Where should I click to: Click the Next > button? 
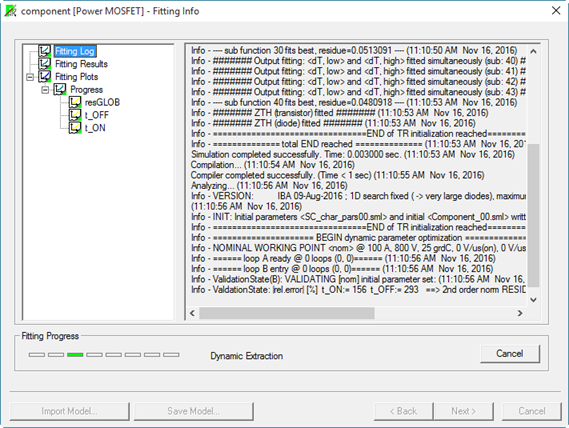pyautogui.click(x=463, y=411)
